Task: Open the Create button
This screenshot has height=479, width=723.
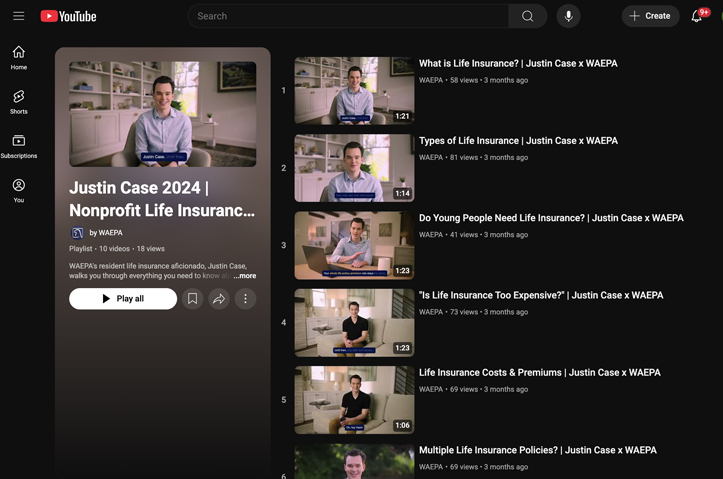Action: point(650,16)
